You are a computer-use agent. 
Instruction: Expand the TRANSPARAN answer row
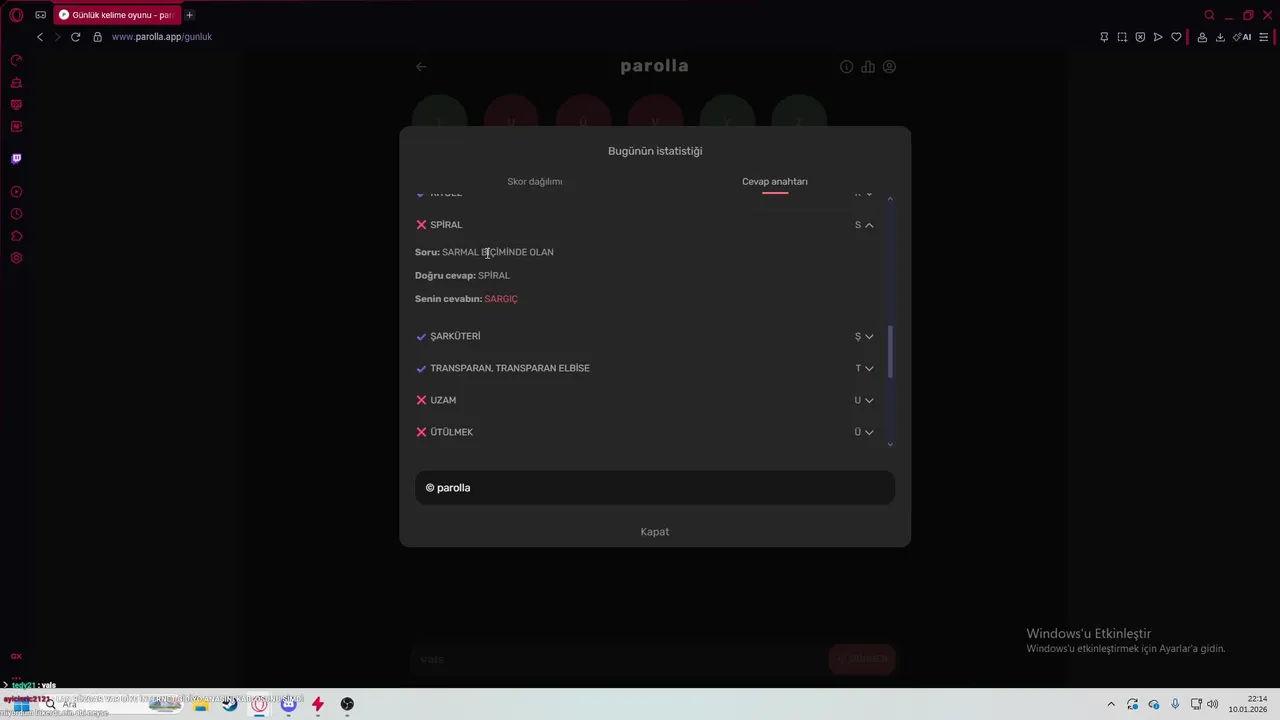pos(869,369)
